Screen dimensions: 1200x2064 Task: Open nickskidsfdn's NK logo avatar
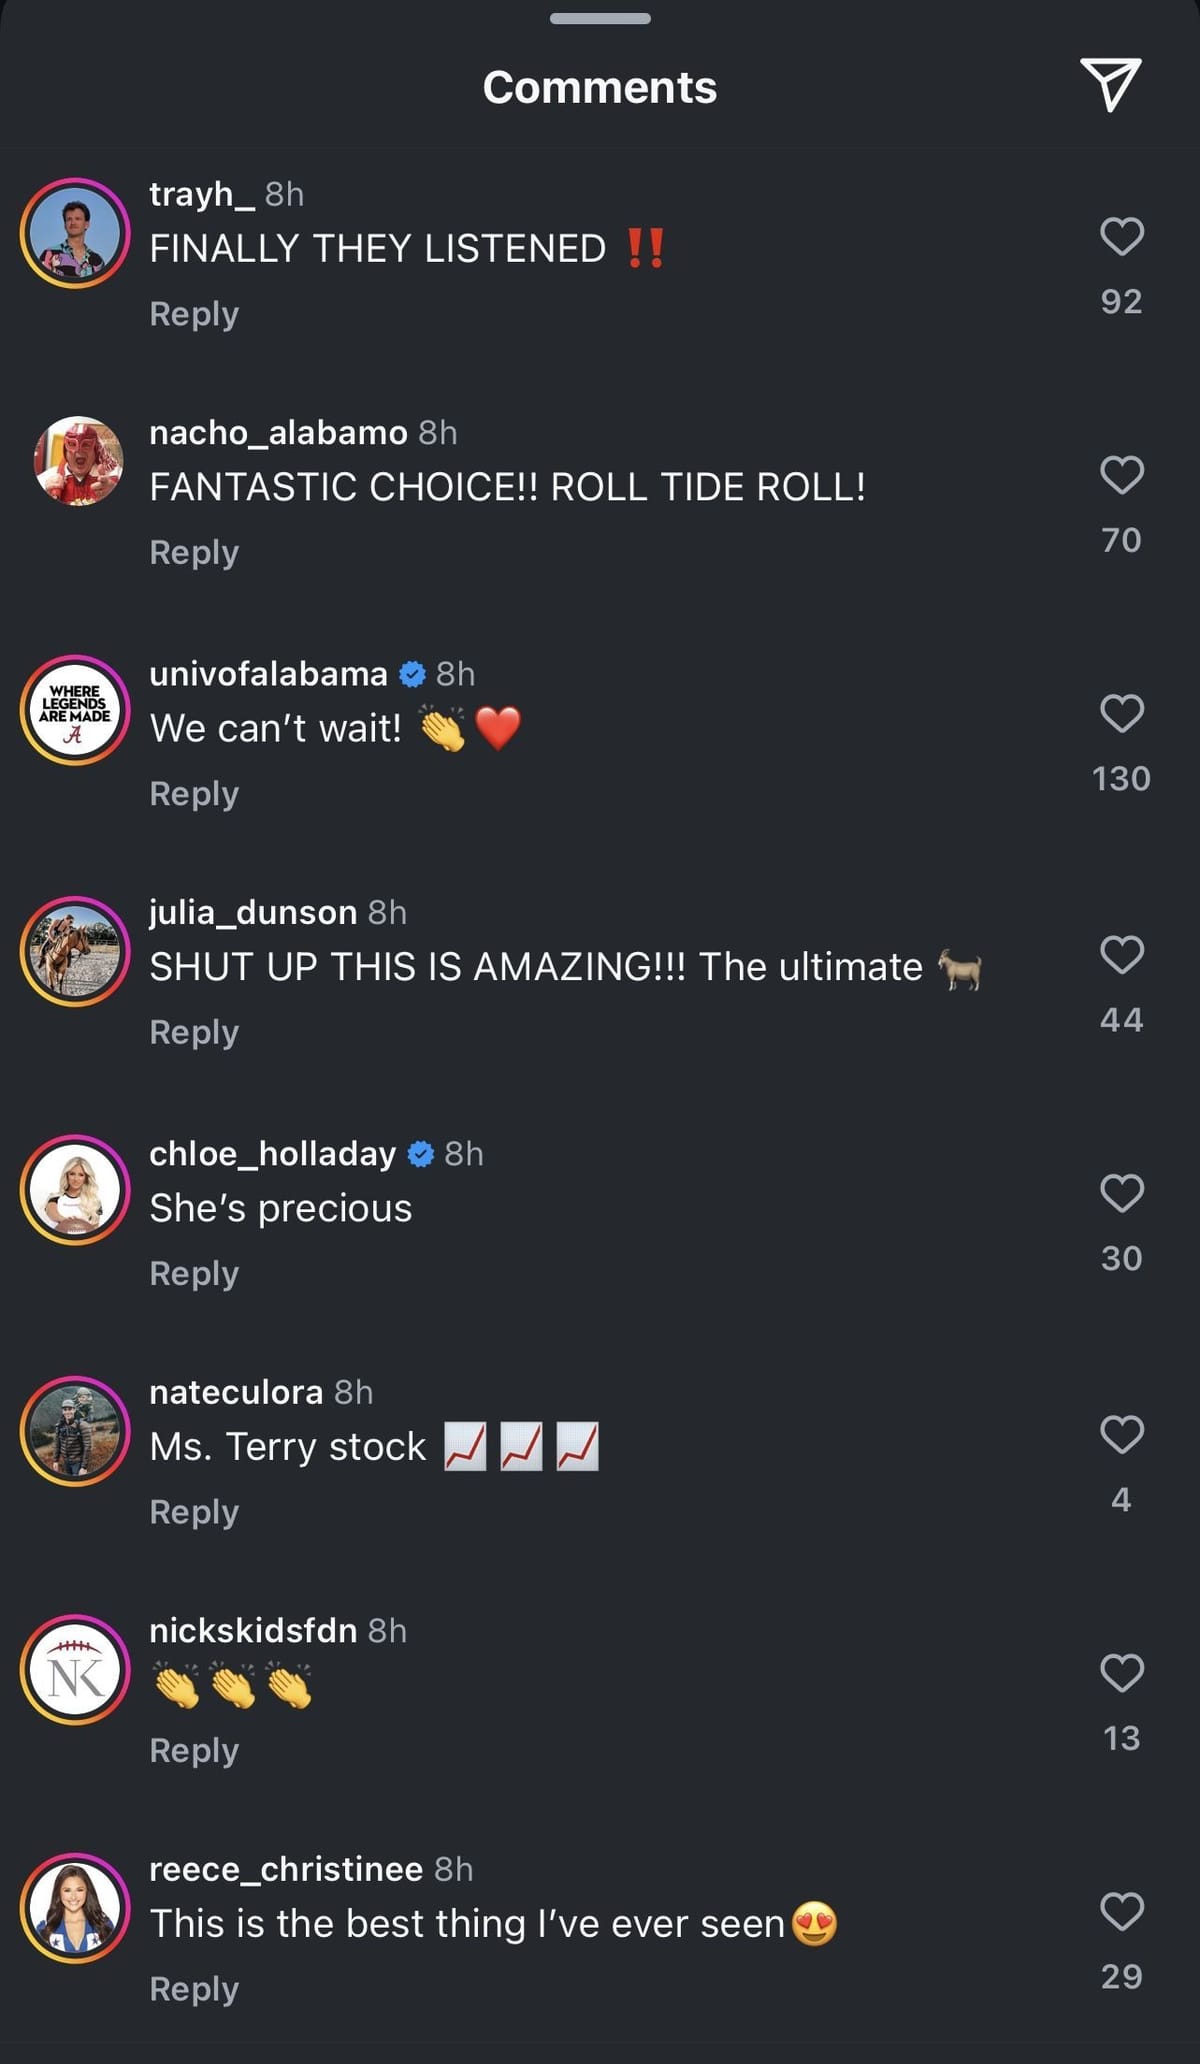coord(75,1670)
